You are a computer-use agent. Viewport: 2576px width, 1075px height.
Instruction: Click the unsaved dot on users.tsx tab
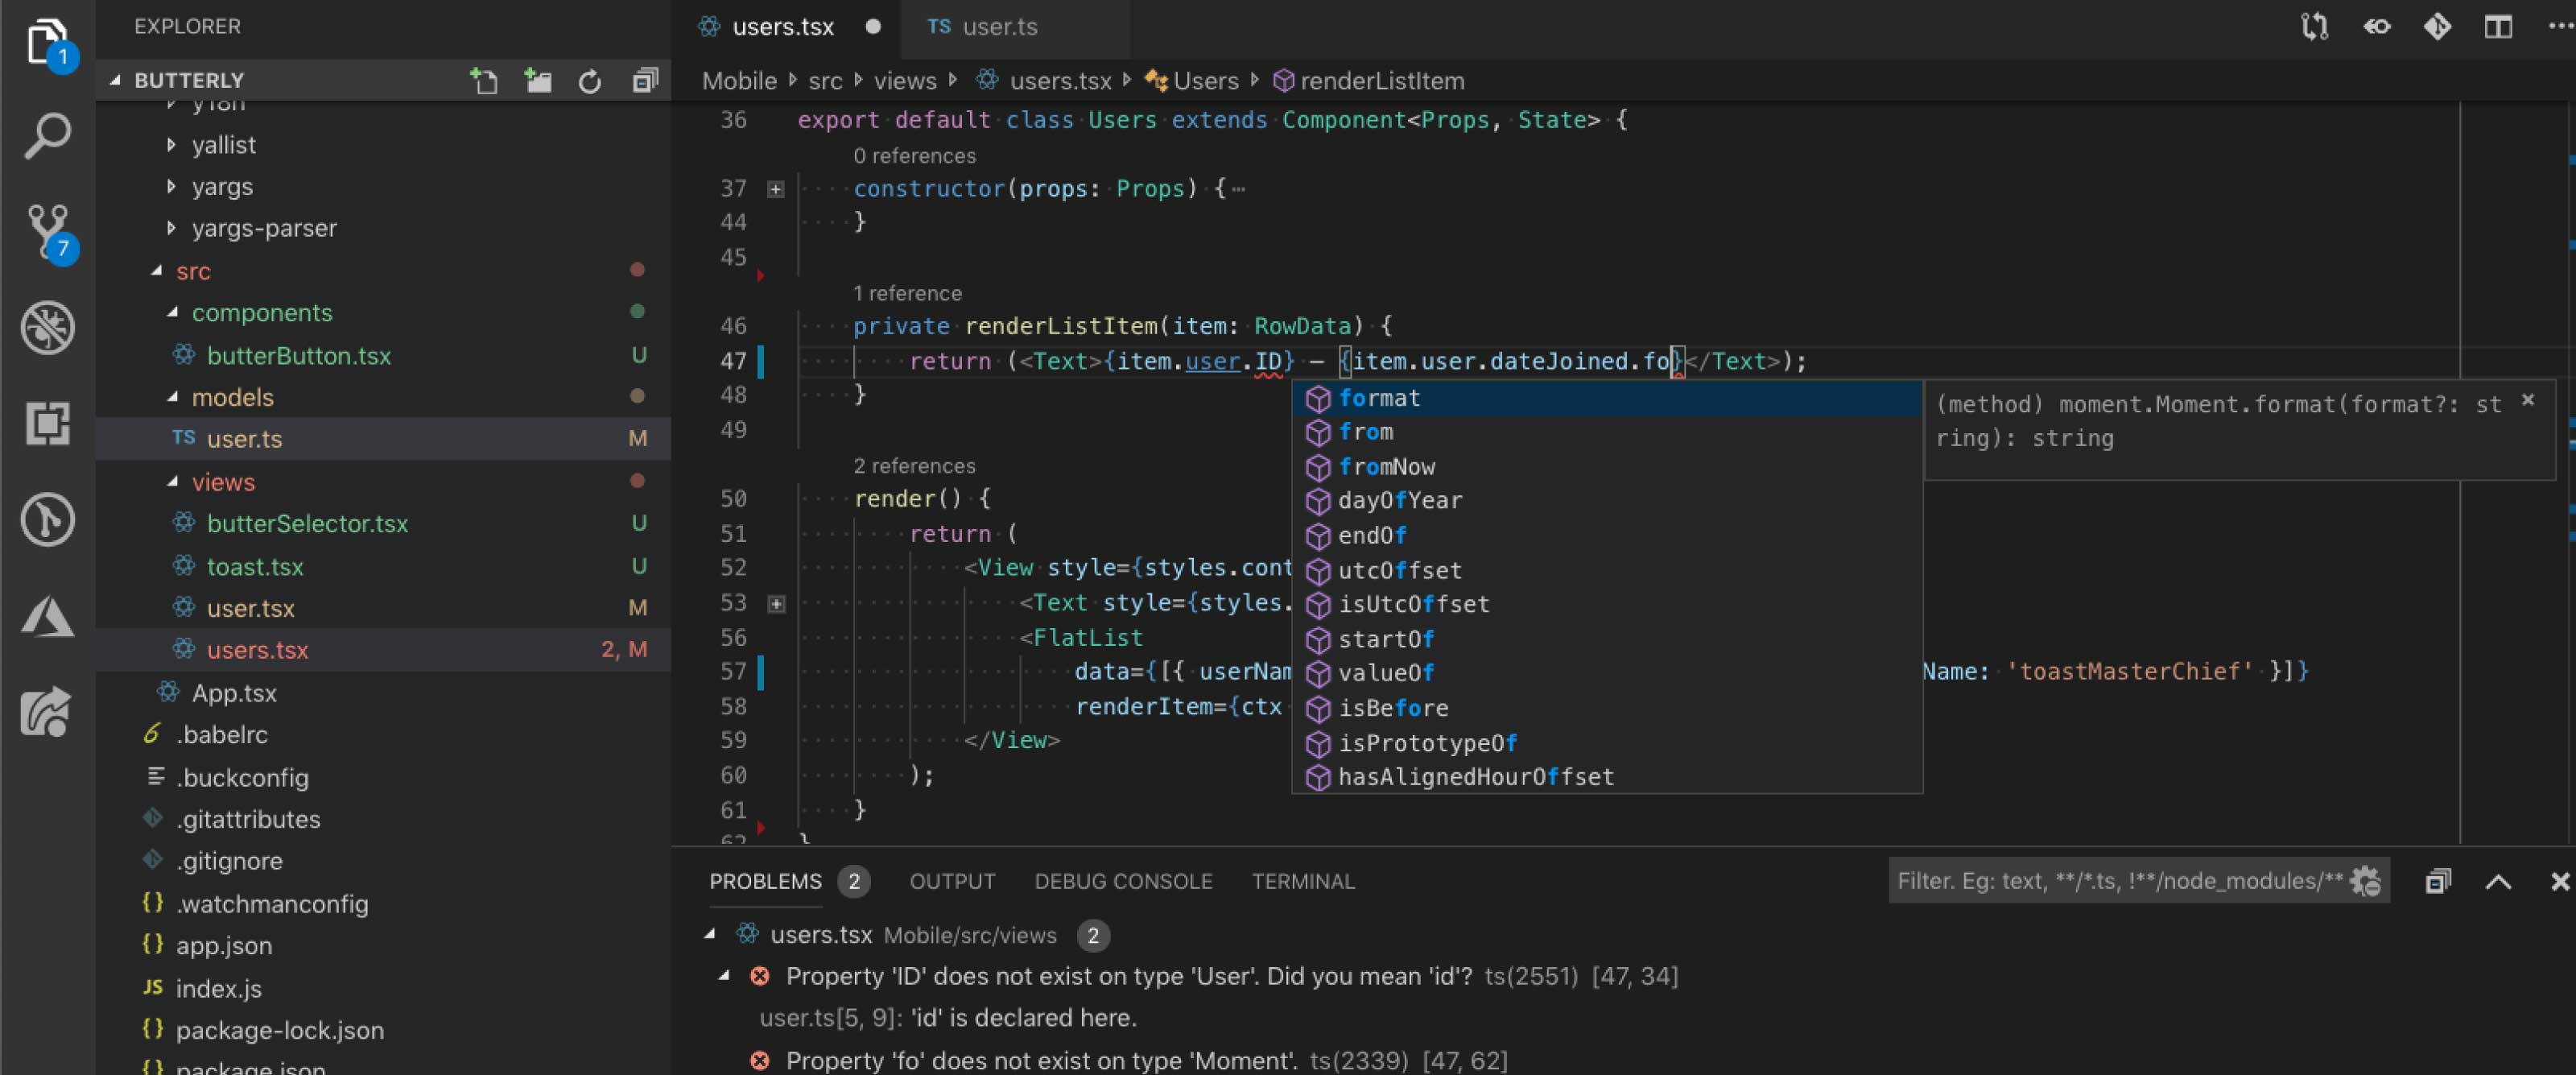(x=873, y=27)
